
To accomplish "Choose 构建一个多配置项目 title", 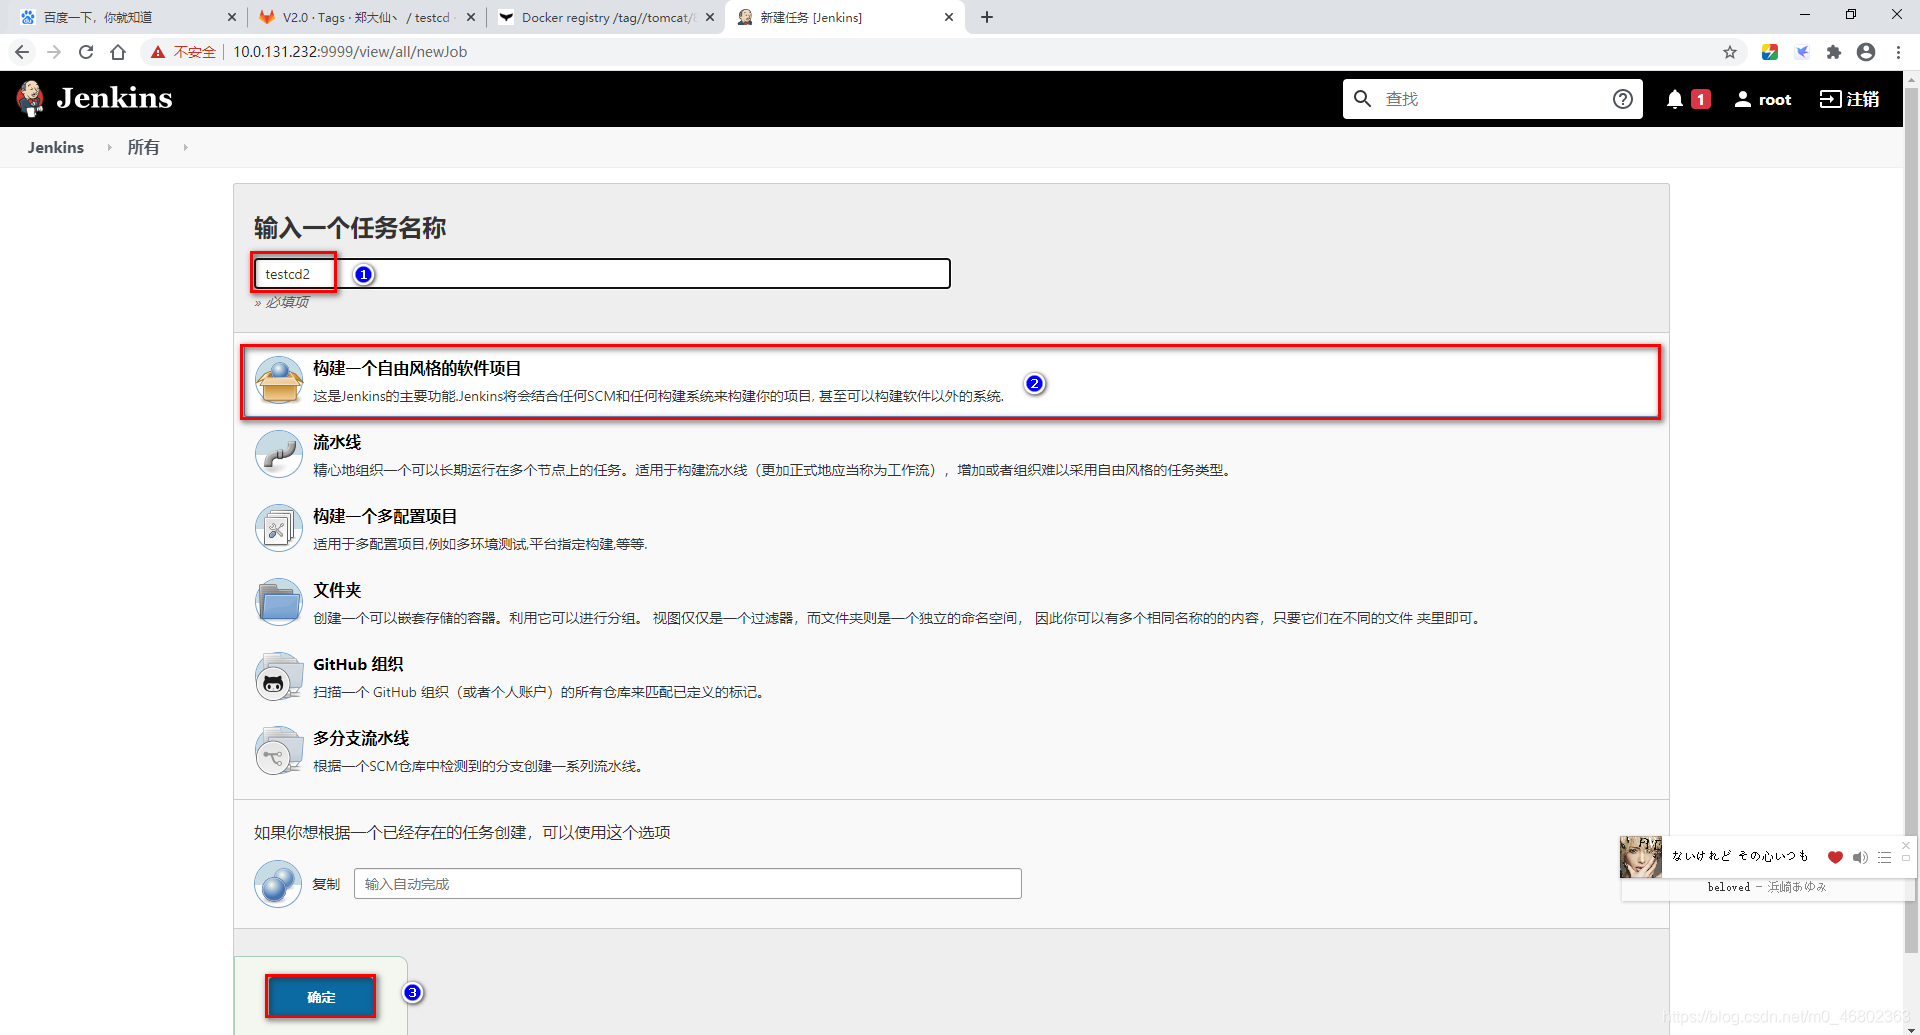I will coord(385,516).
